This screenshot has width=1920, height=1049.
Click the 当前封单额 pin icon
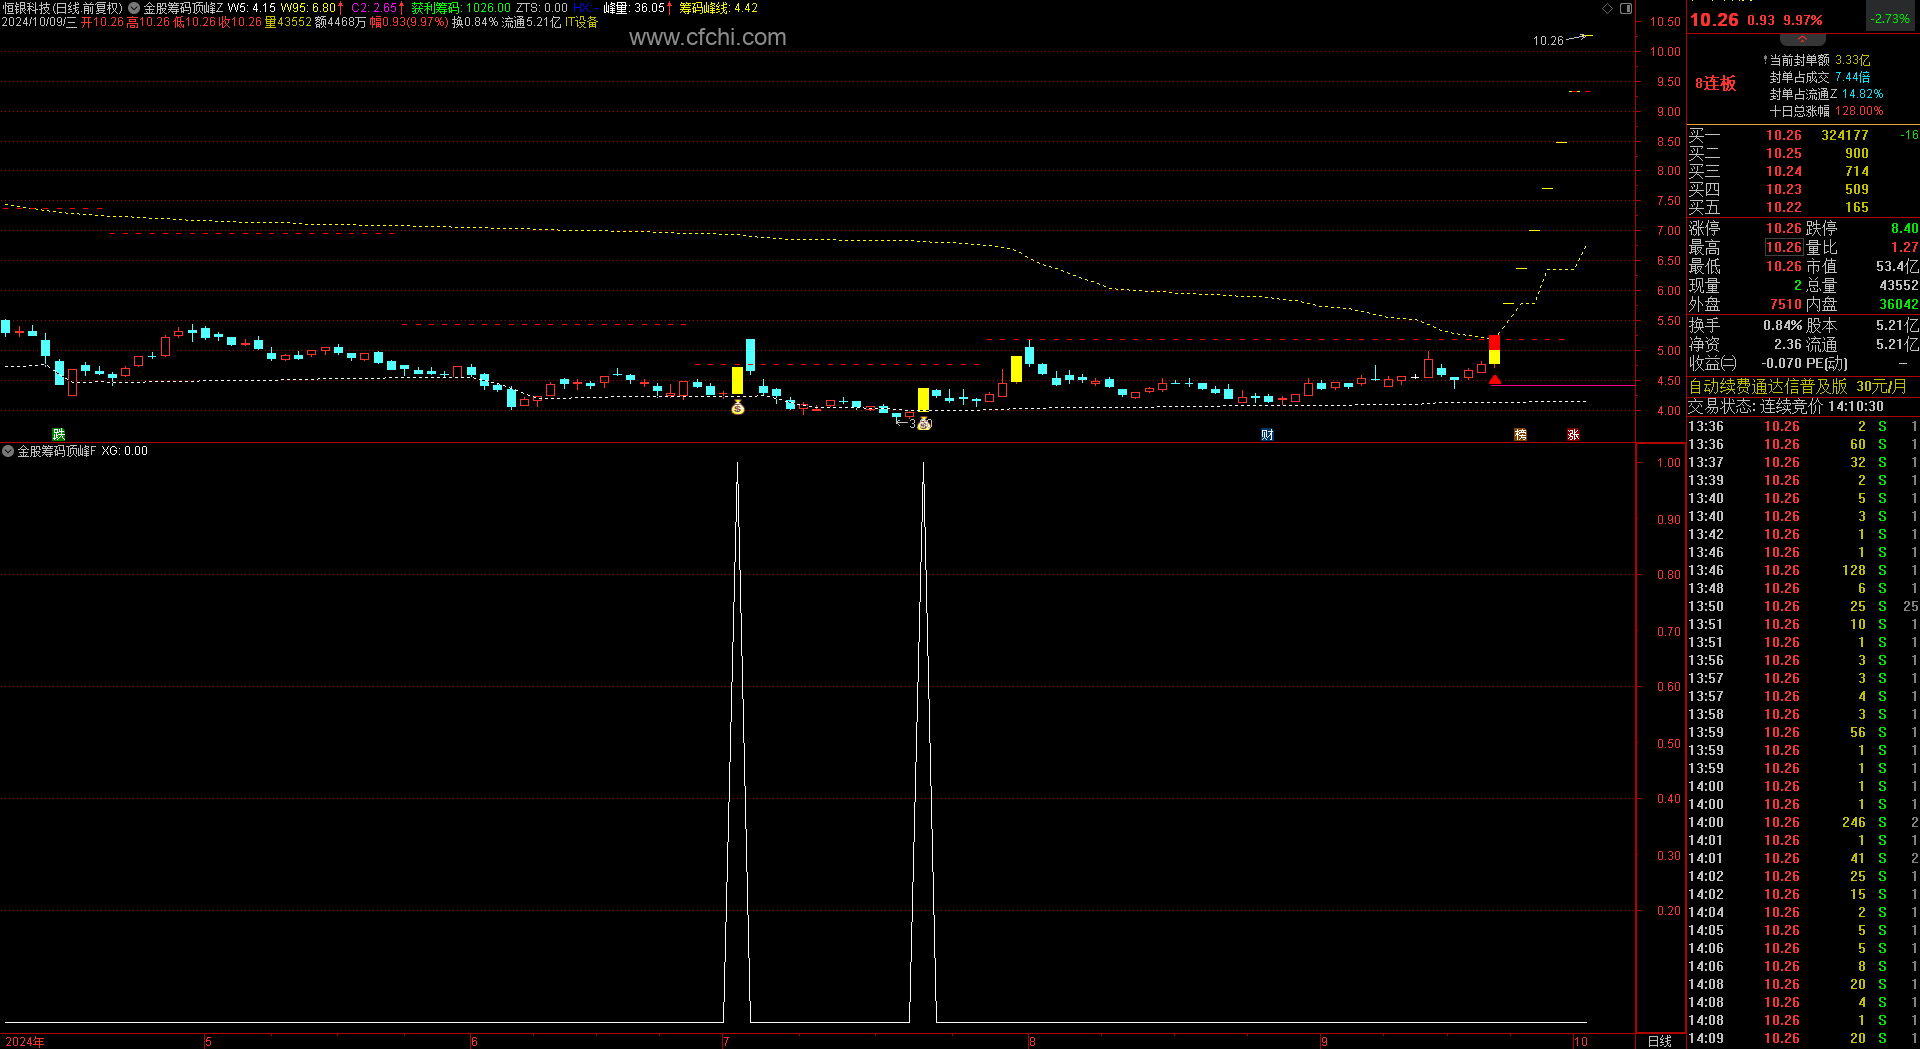pyautogui.click(x=1765, y=60)
